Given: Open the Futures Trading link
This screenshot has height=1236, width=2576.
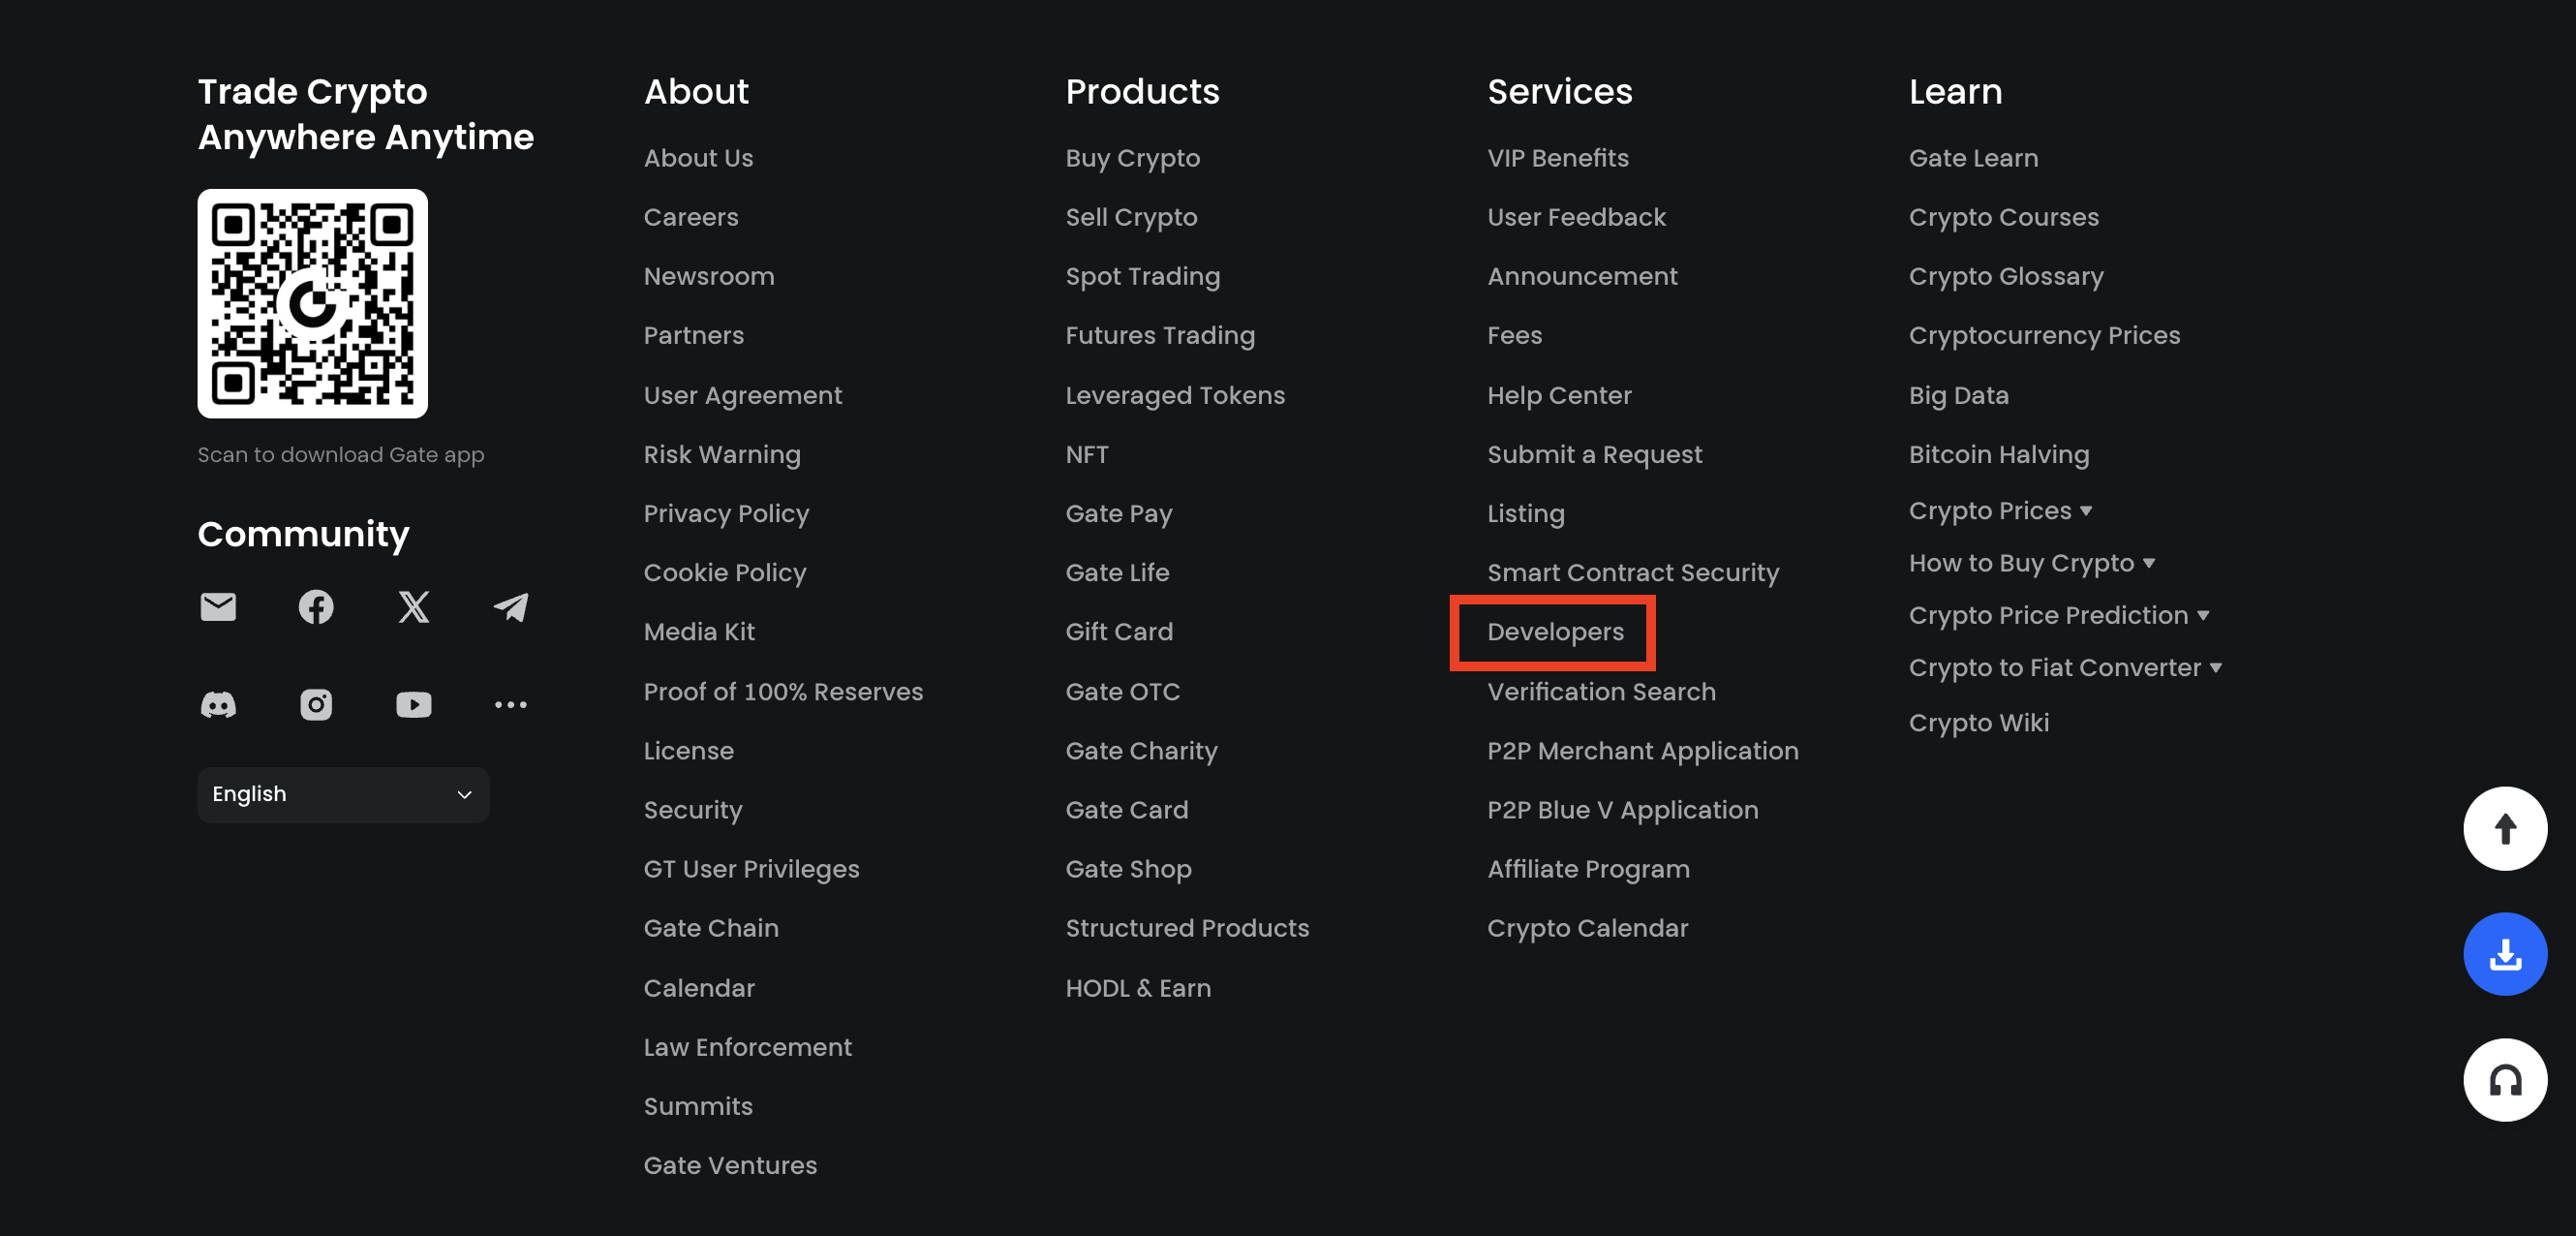Looking at the screenshot, I should 1160,336.
